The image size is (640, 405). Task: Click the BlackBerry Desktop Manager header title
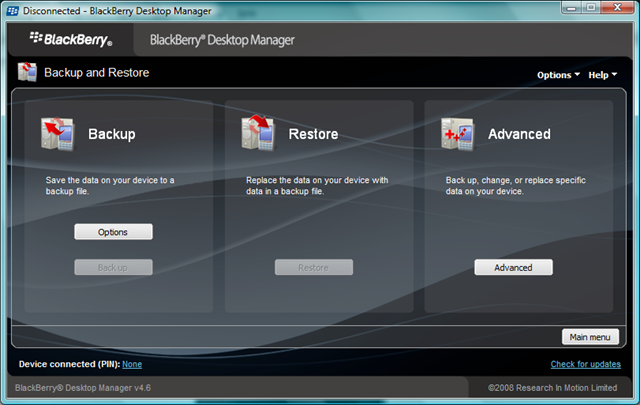(222, 40)
